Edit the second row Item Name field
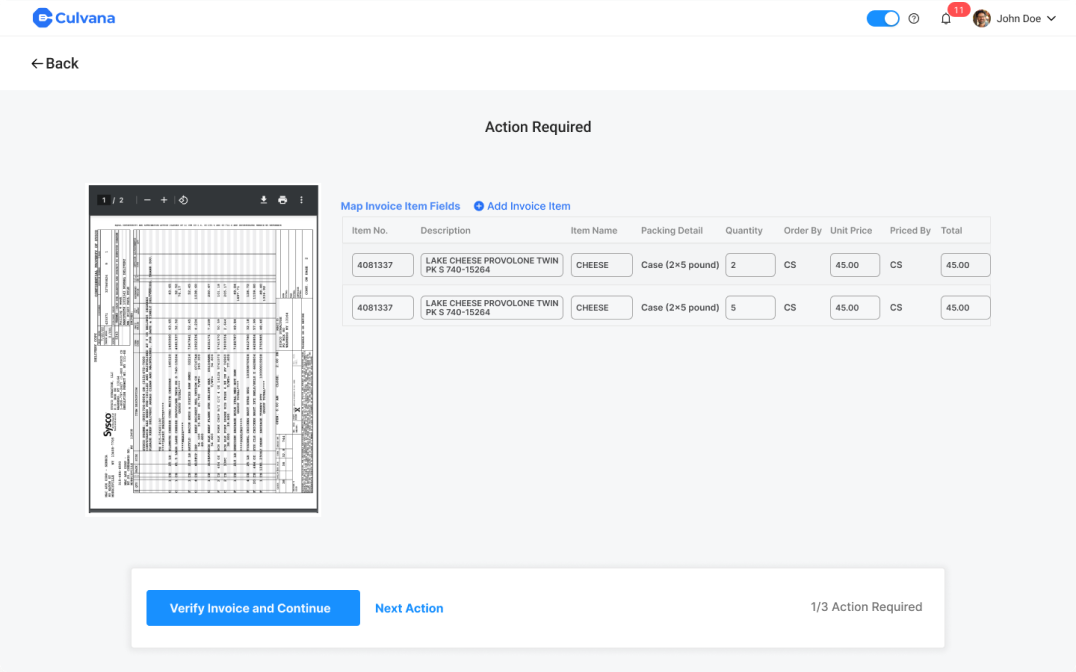 (601, 307)
